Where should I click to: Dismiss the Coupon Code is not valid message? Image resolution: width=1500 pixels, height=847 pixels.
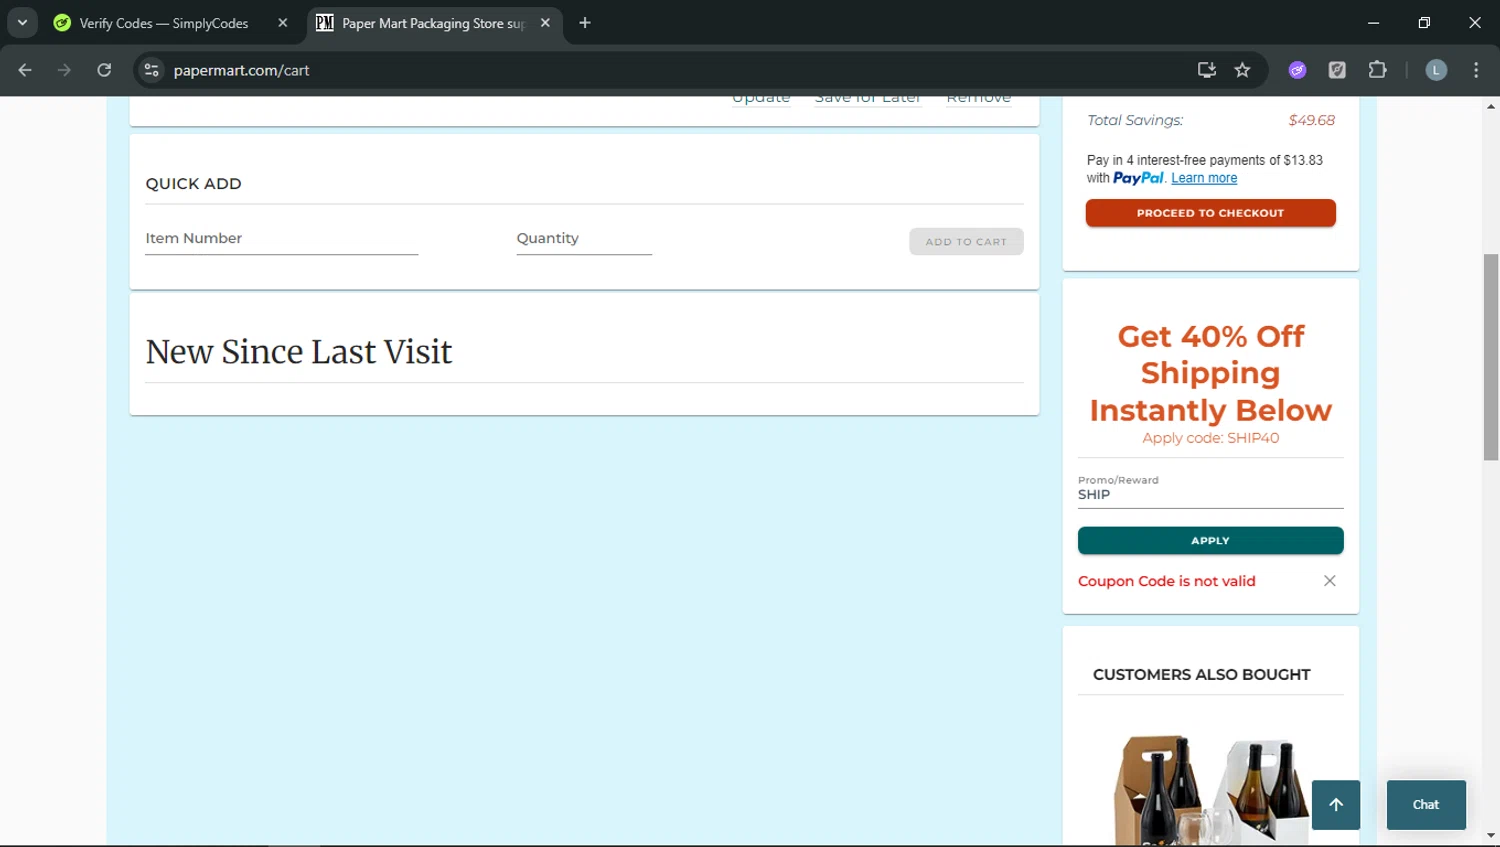(x=1330, y=581)
